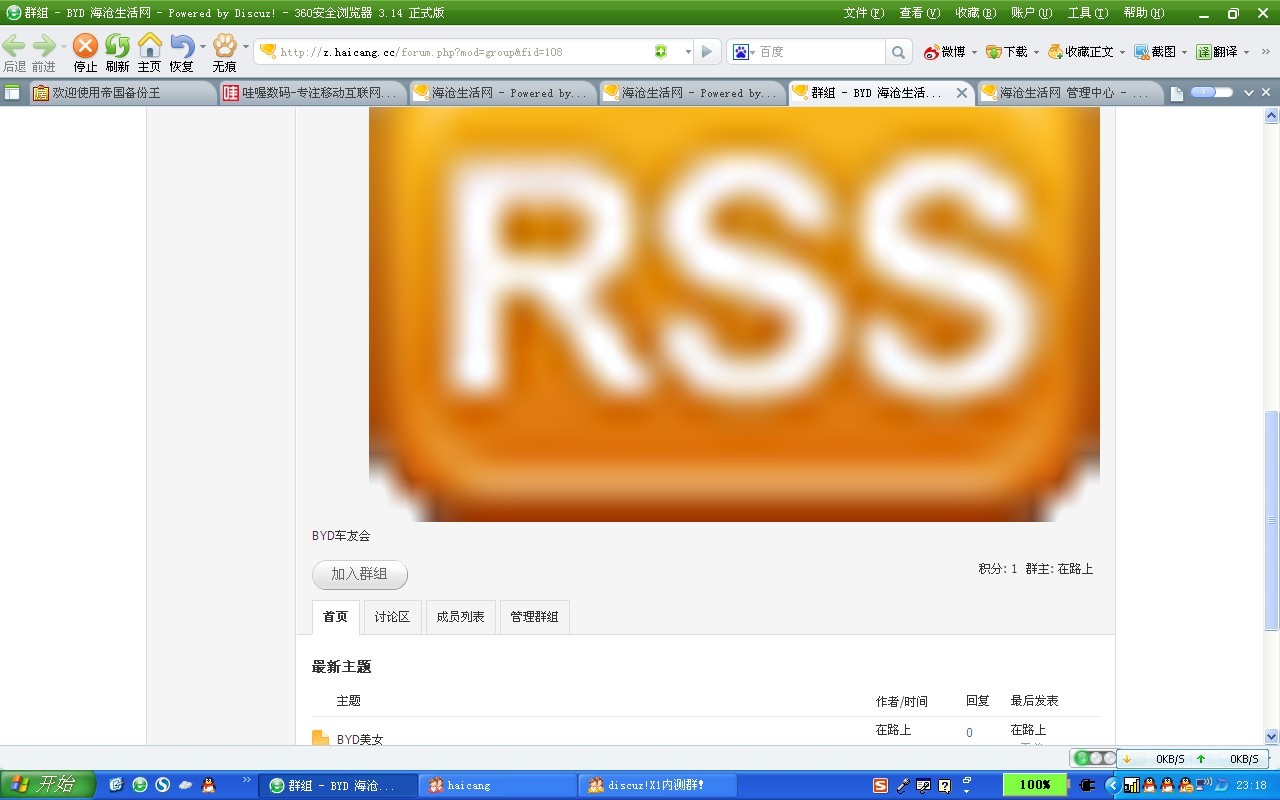
Task: Open the 微博 toolbar item
Action: coord(945,52)
